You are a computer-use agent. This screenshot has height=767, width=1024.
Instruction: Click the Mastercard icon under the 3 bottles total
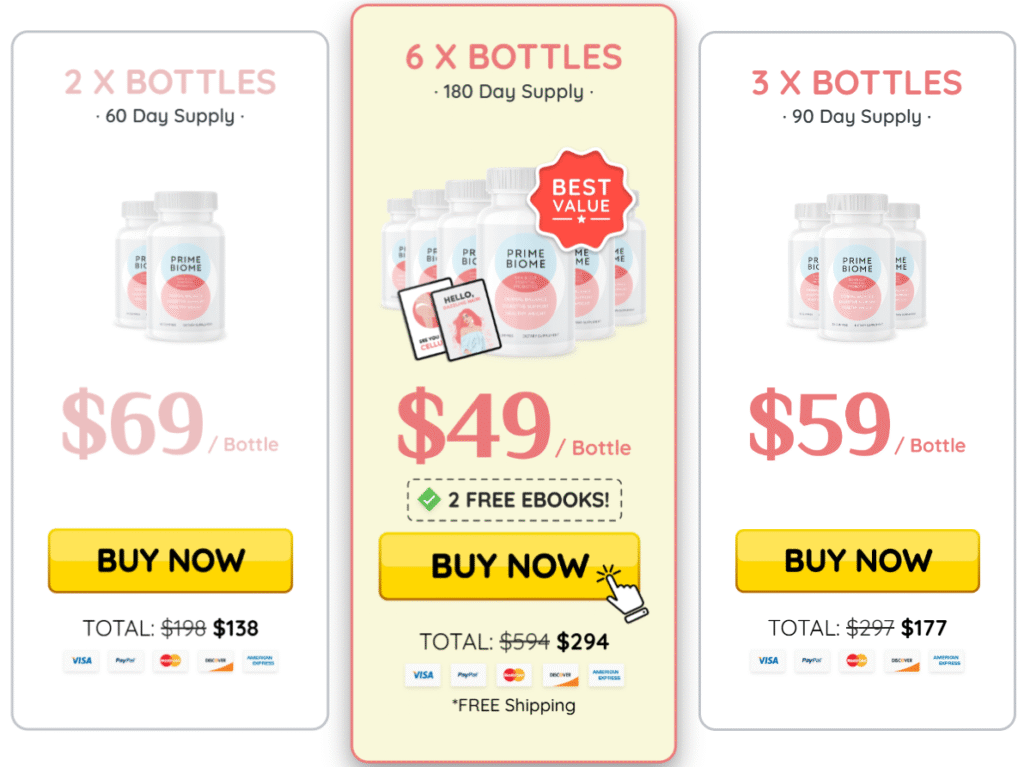[857, 661]
